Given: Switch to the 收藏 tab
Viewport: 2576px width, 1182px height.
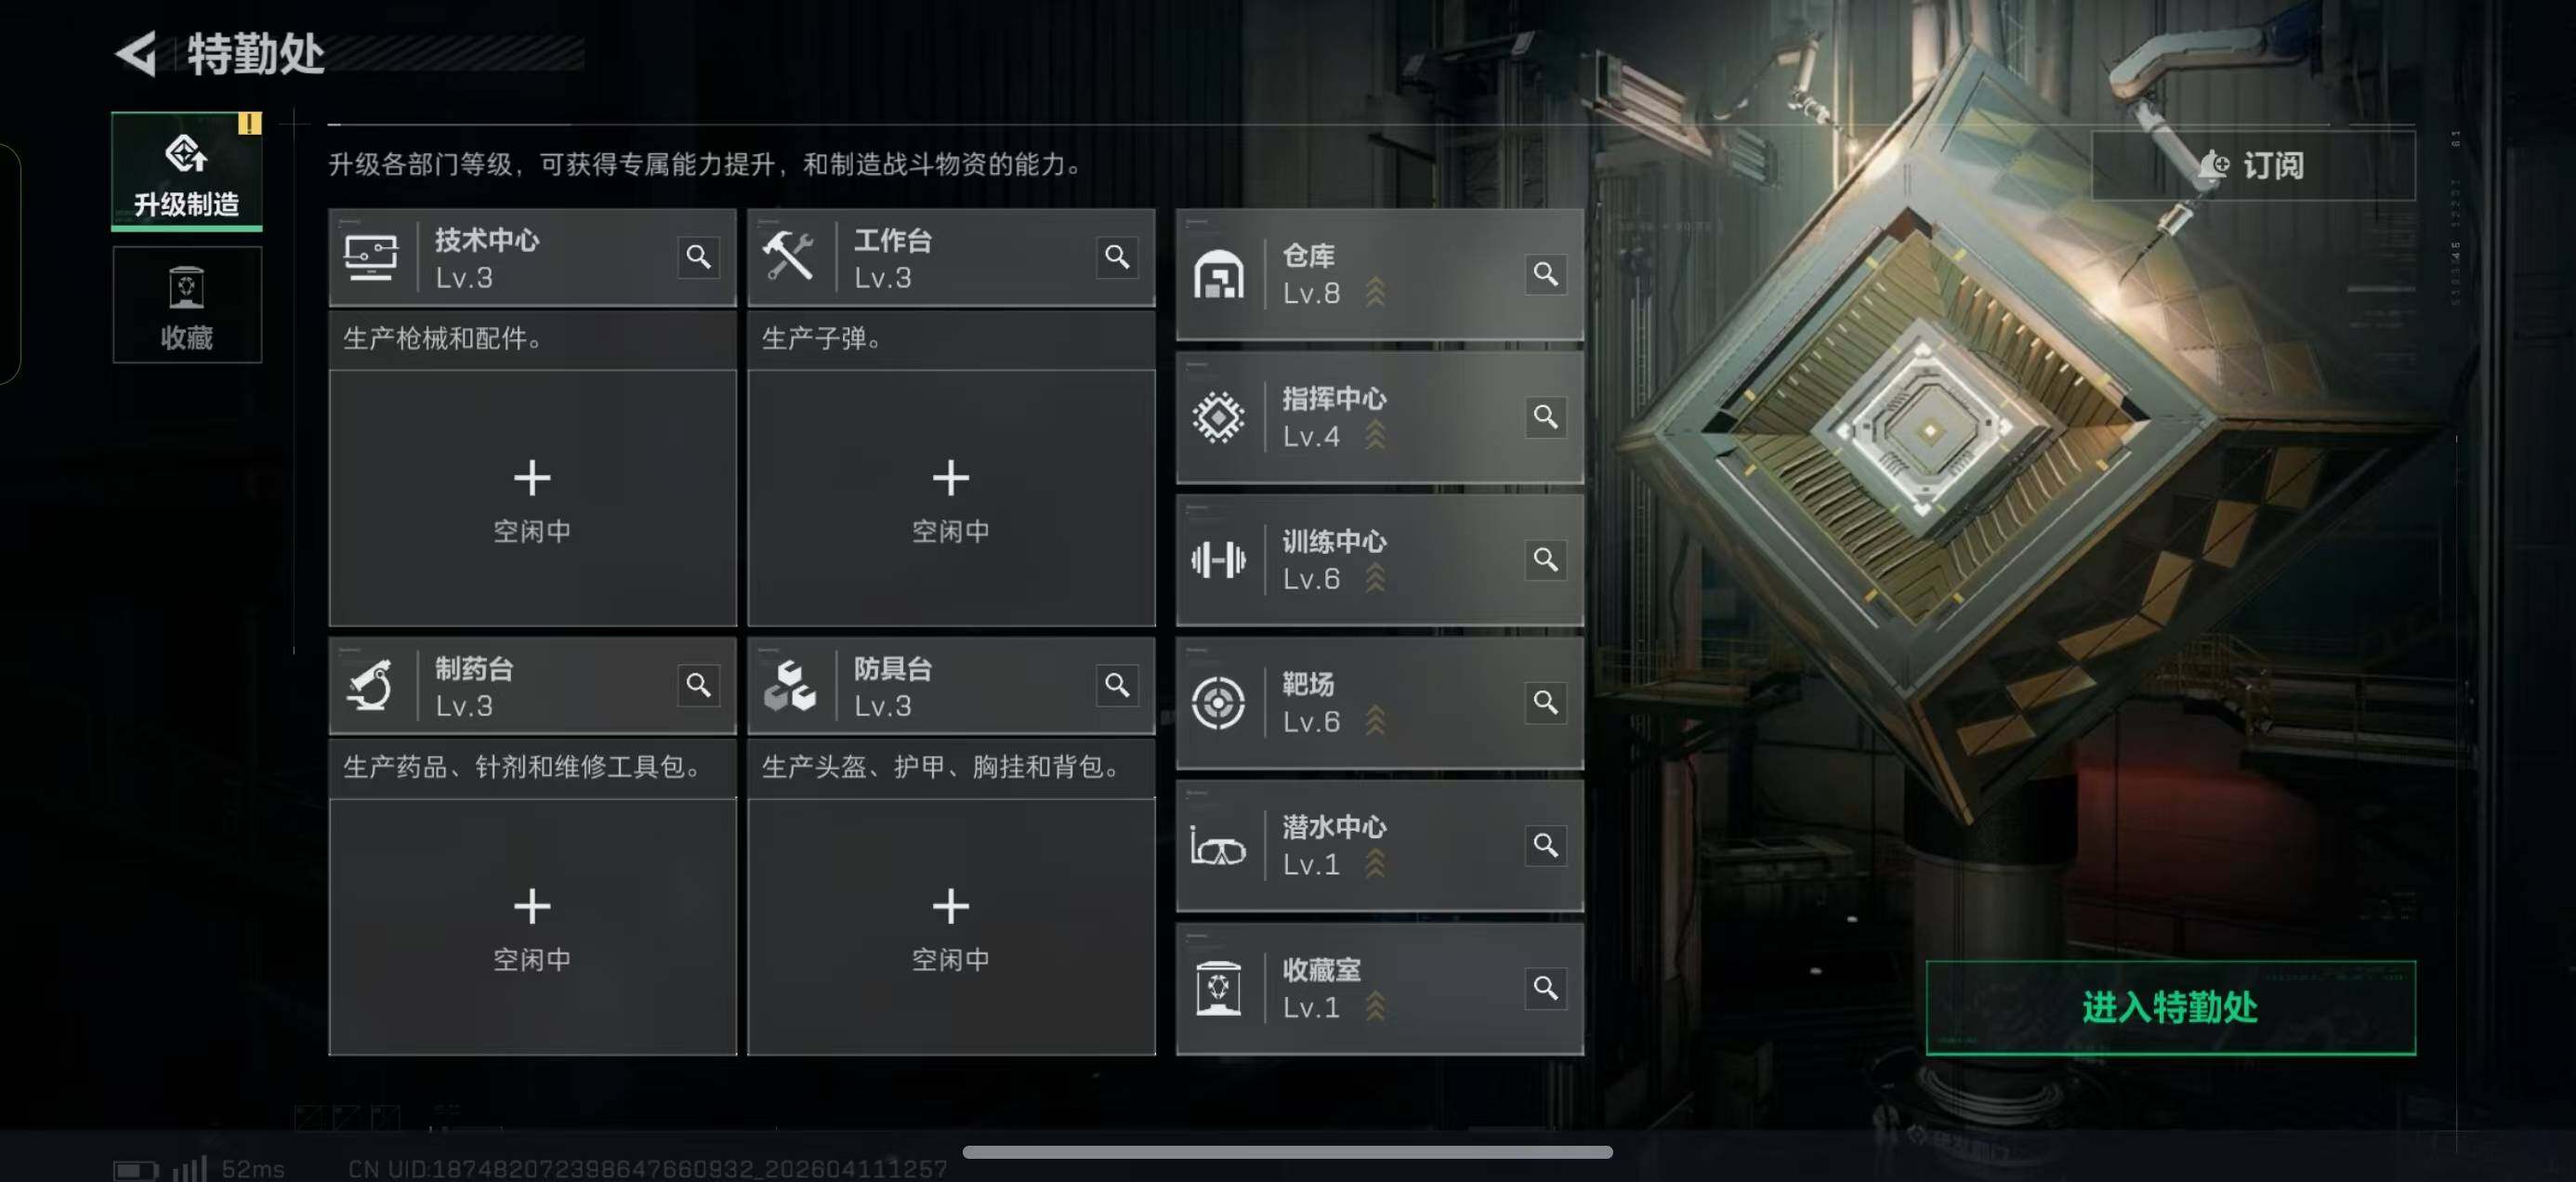Looking at the screenshot, I should pyautogui.click(x=187, y=305).
